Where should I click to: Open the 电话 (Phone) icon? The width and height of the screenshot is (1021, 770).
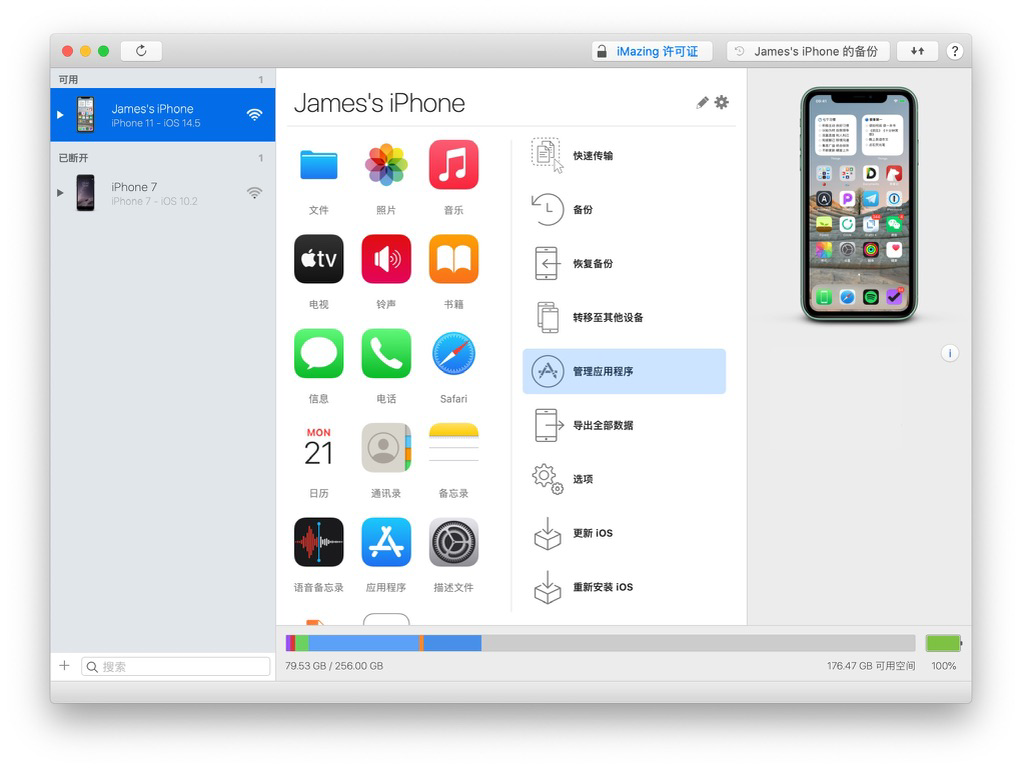pos(386,353)
